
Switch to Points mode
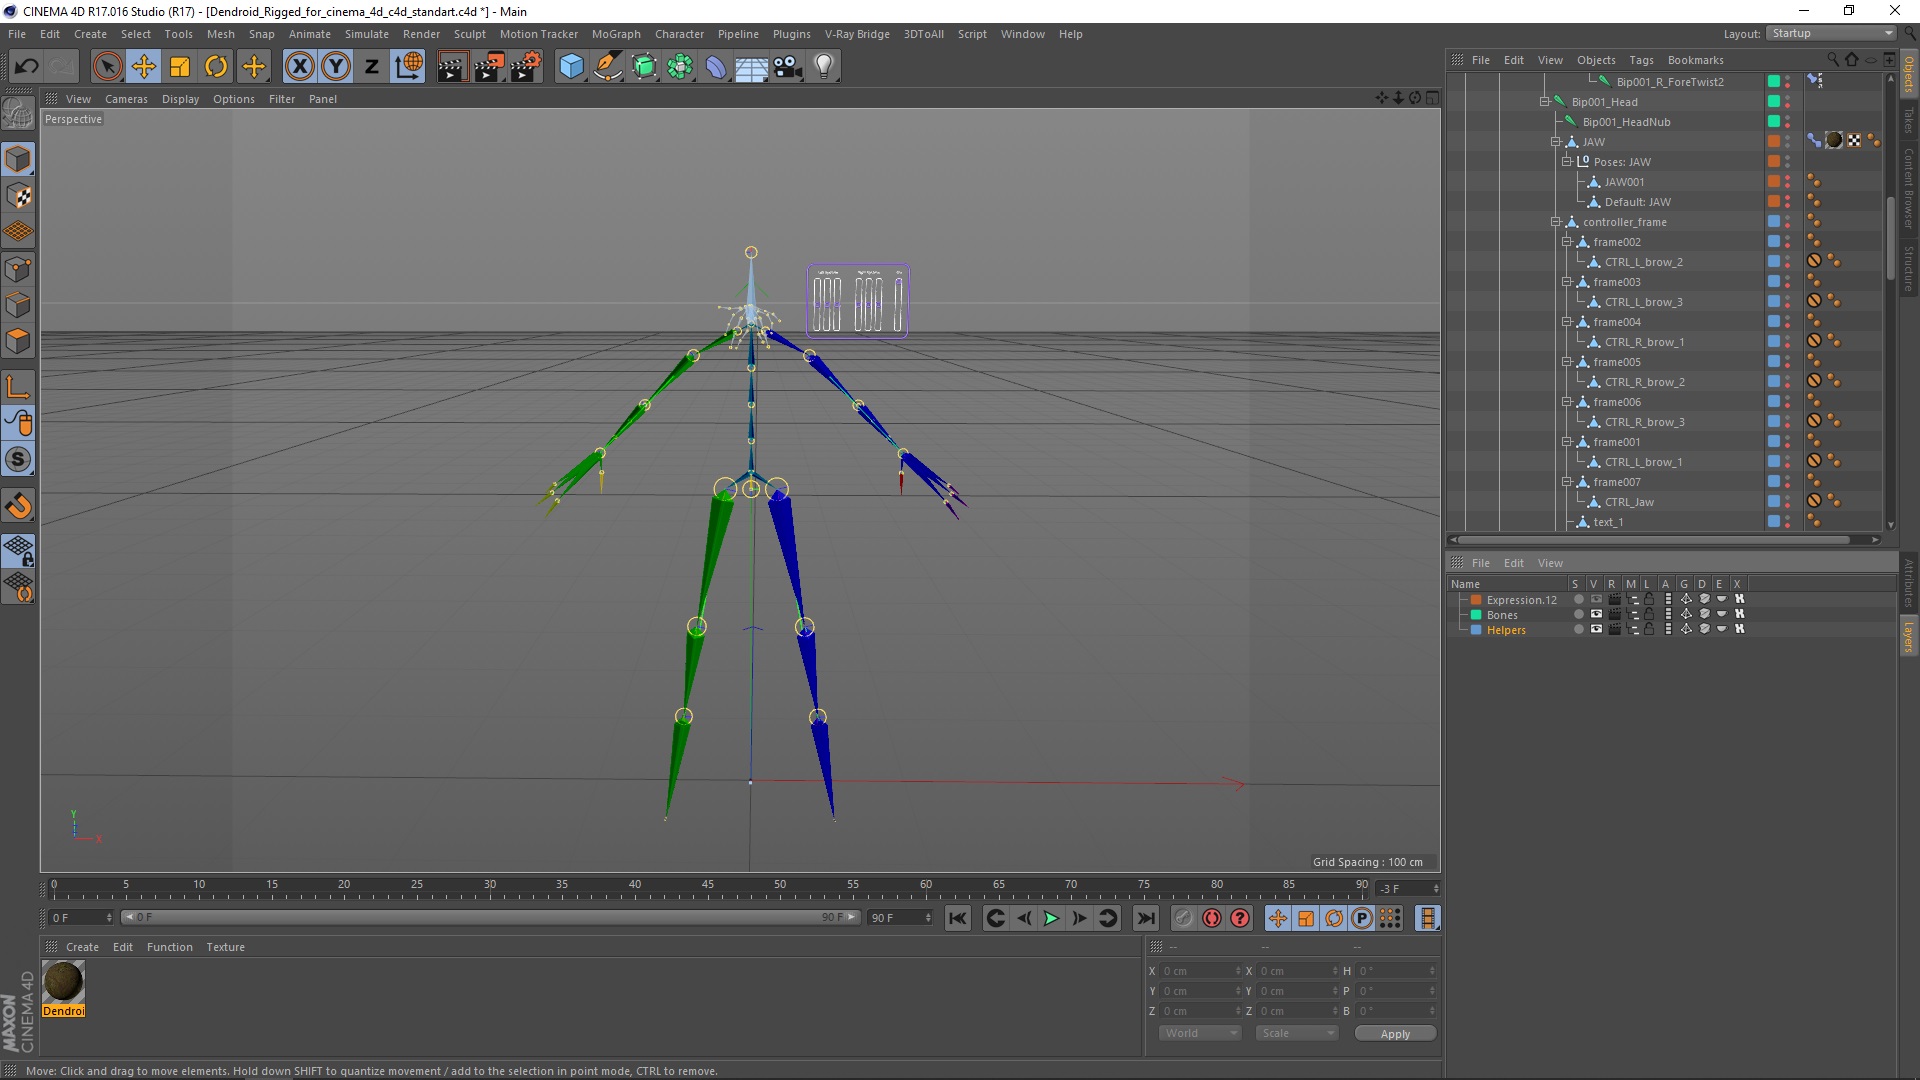pos(18,268)
